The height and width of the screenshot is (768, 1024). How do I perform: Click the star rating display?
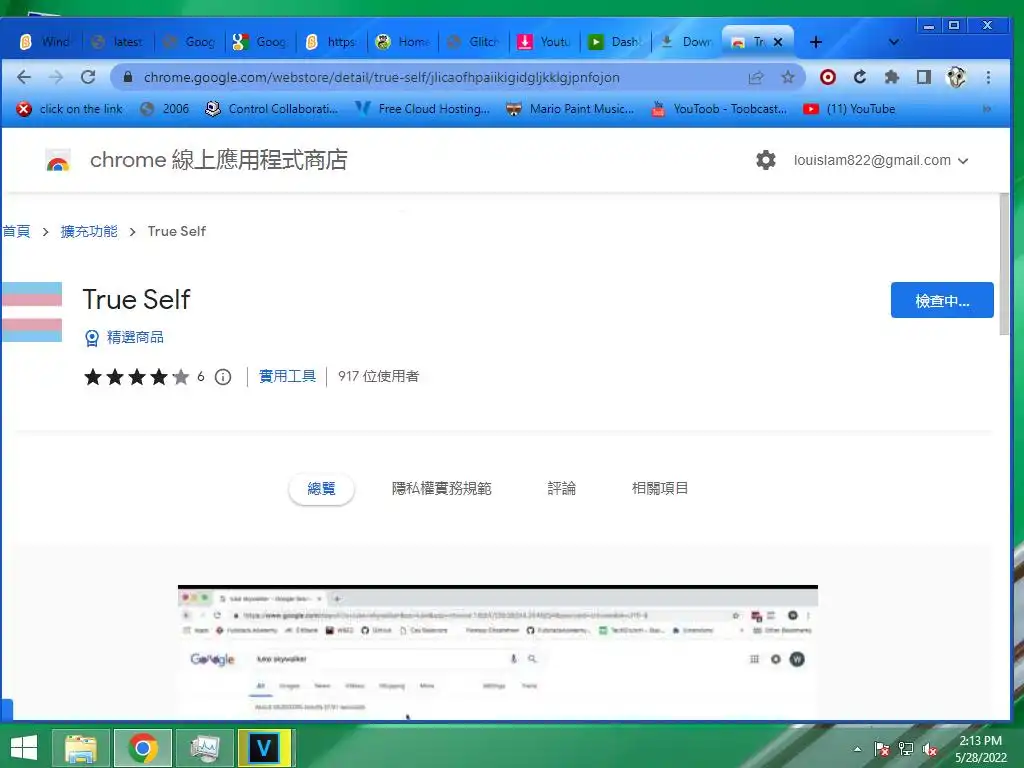136,377
